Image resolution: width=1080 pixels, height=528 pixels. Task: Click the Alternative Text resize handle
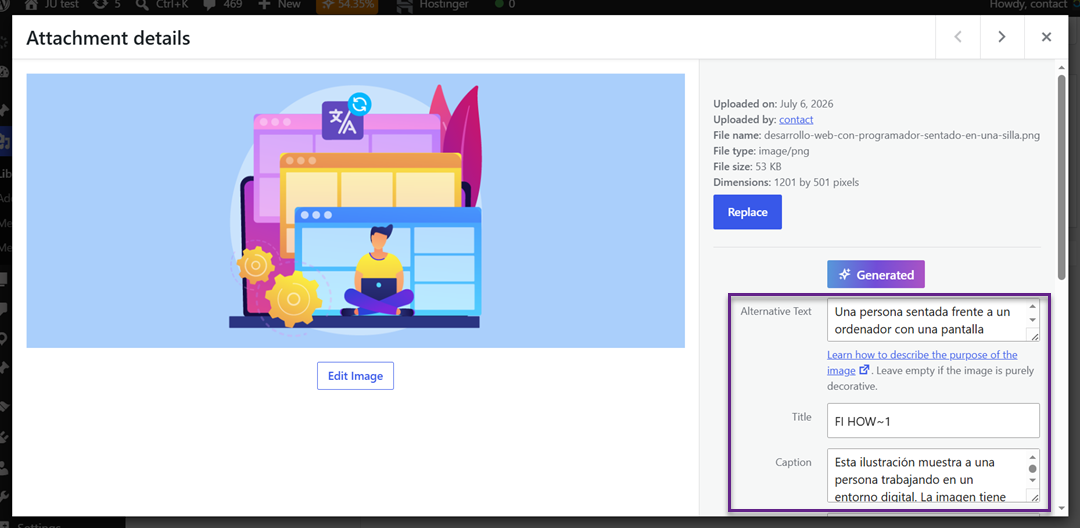point(1033,335)
